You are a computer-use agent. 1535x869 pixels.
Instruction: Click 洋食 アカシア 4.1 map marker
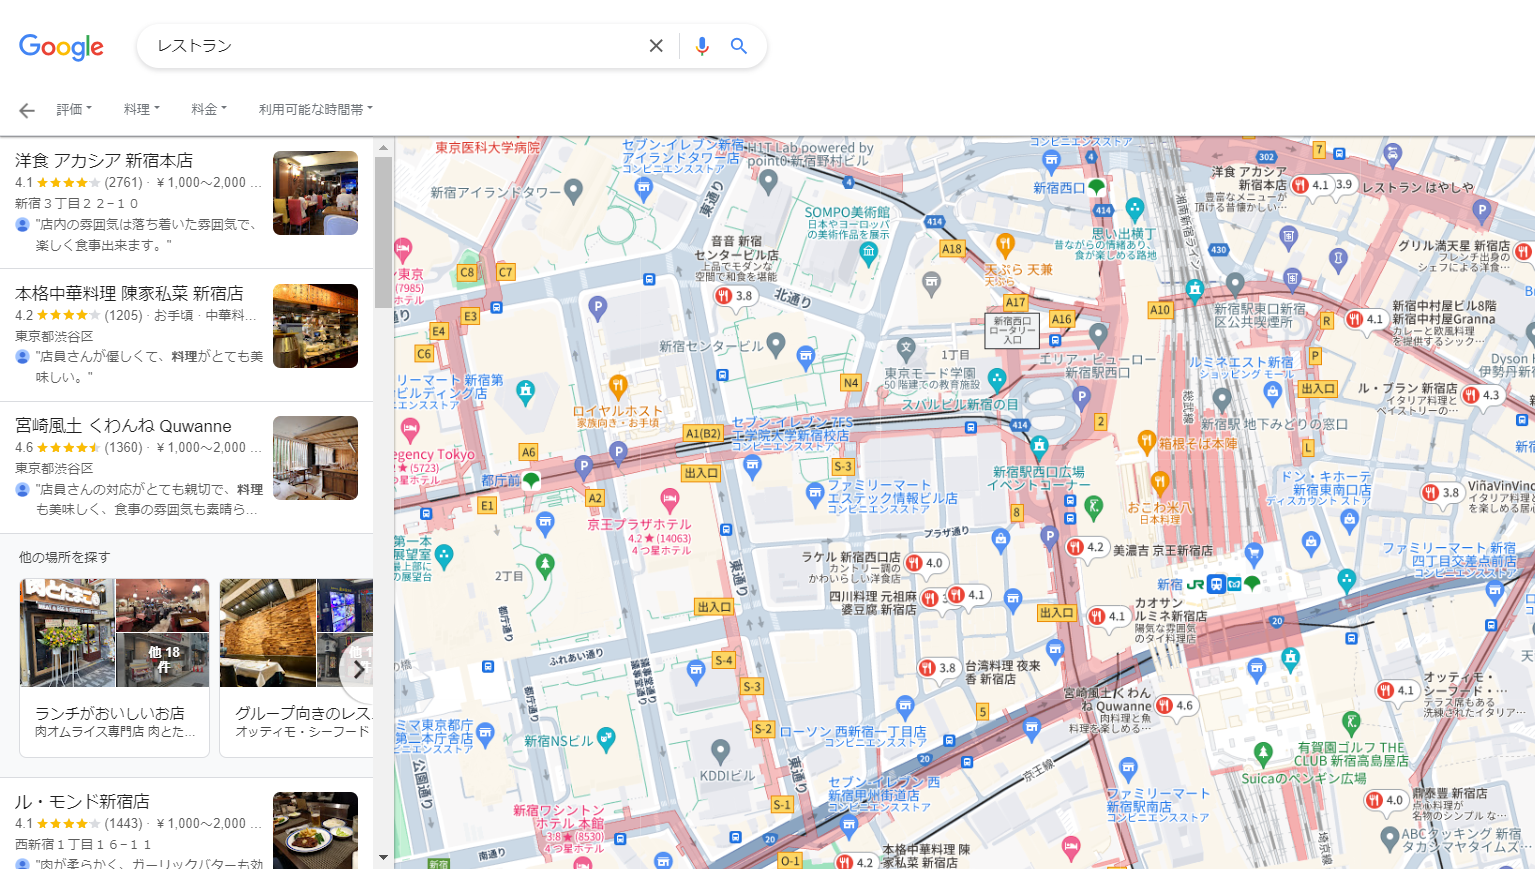[x=1311, y=185]
